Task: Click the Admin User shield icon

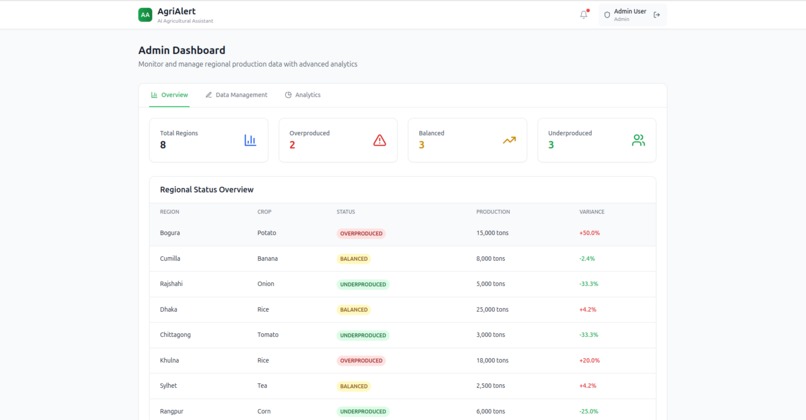Action: click(x=607, y=15)
